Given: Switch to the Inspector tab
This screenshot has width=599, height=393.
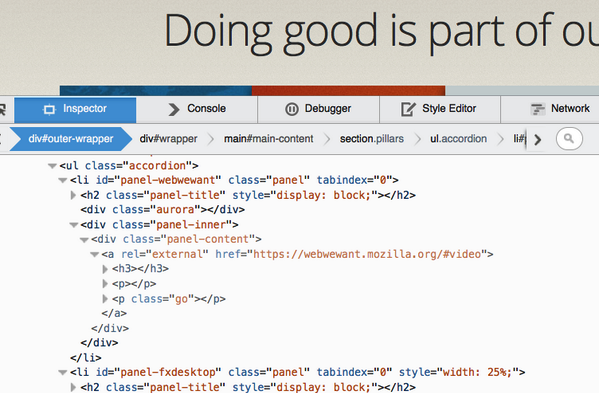Looking at the screenshot, I should pyautogui.click(x=75, y=110).
